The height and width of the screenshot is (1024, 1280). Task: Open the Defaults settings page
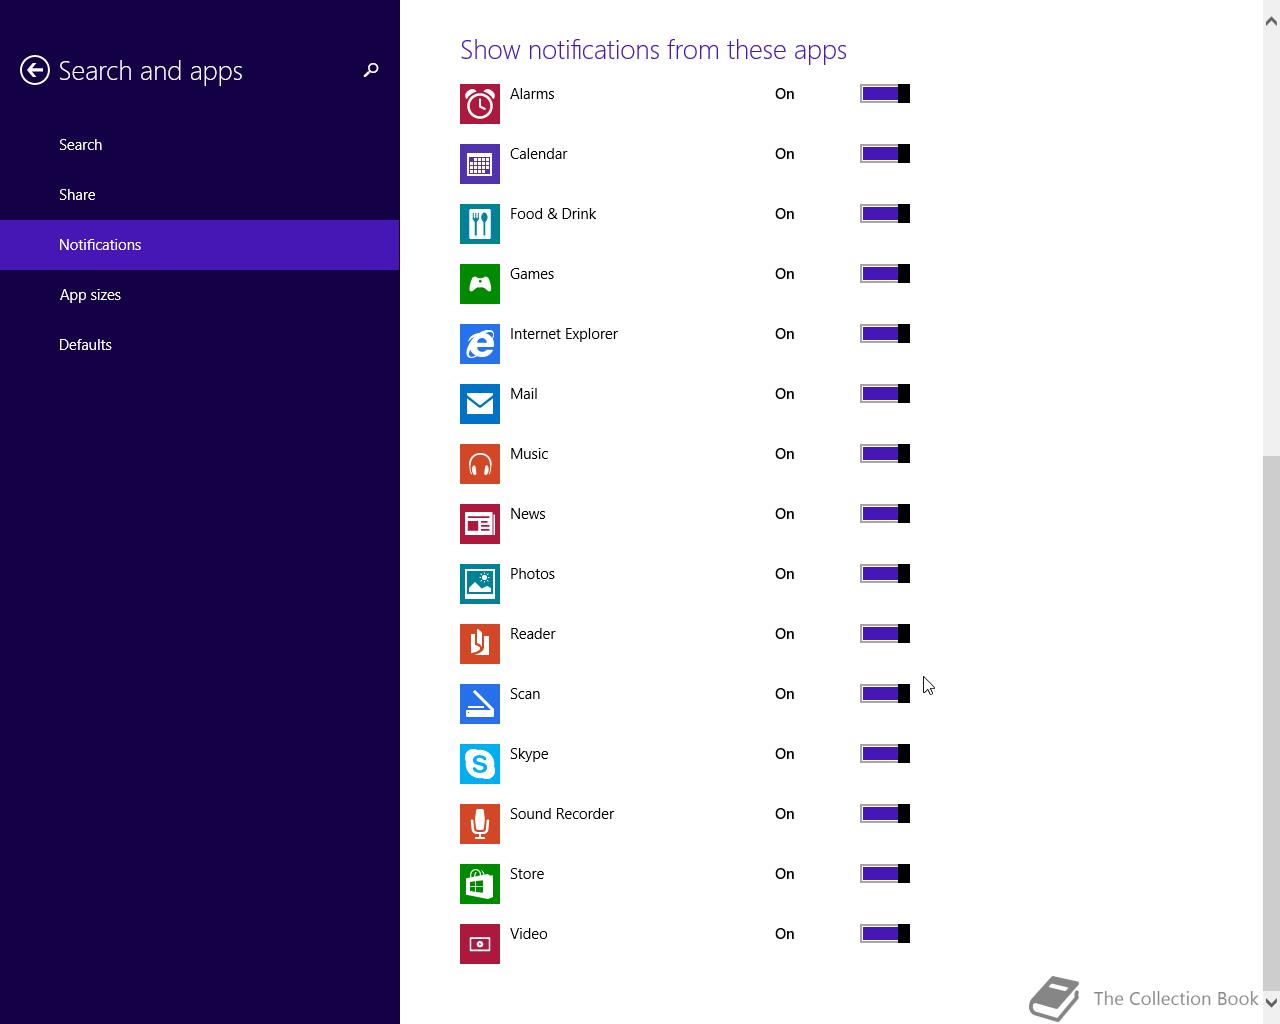pos(200,345)
